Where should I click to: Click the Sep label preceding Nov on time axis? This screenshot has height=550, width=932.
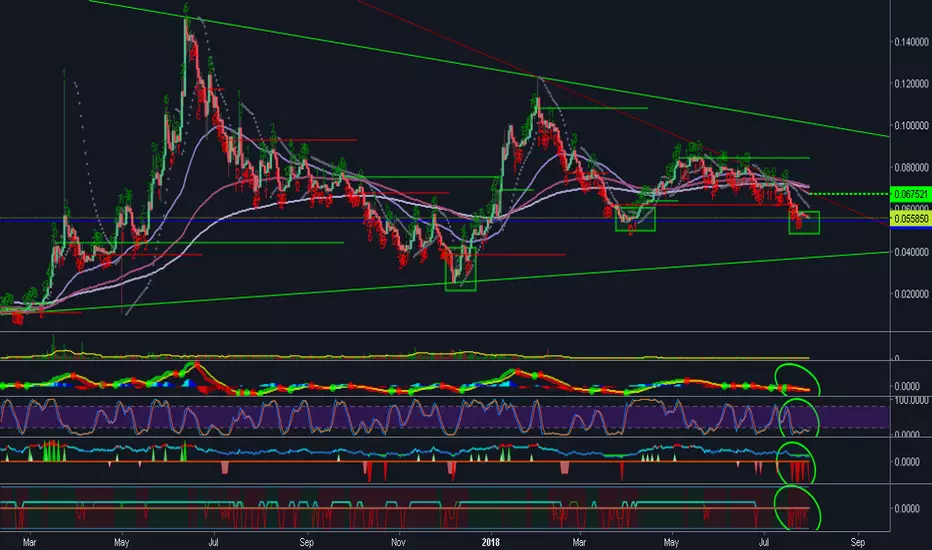tap(306, 542)
